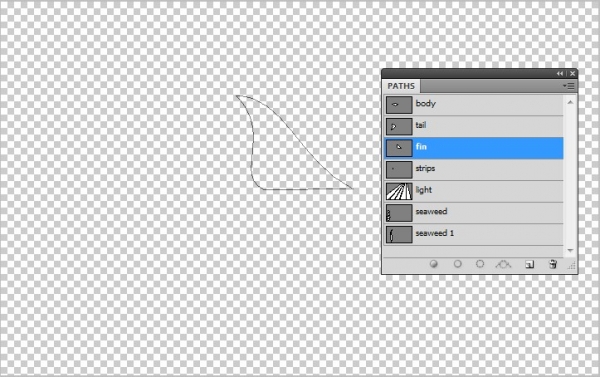Create new path icon
Viewport: 600px width, 377px height.
[x=530, y=264]
